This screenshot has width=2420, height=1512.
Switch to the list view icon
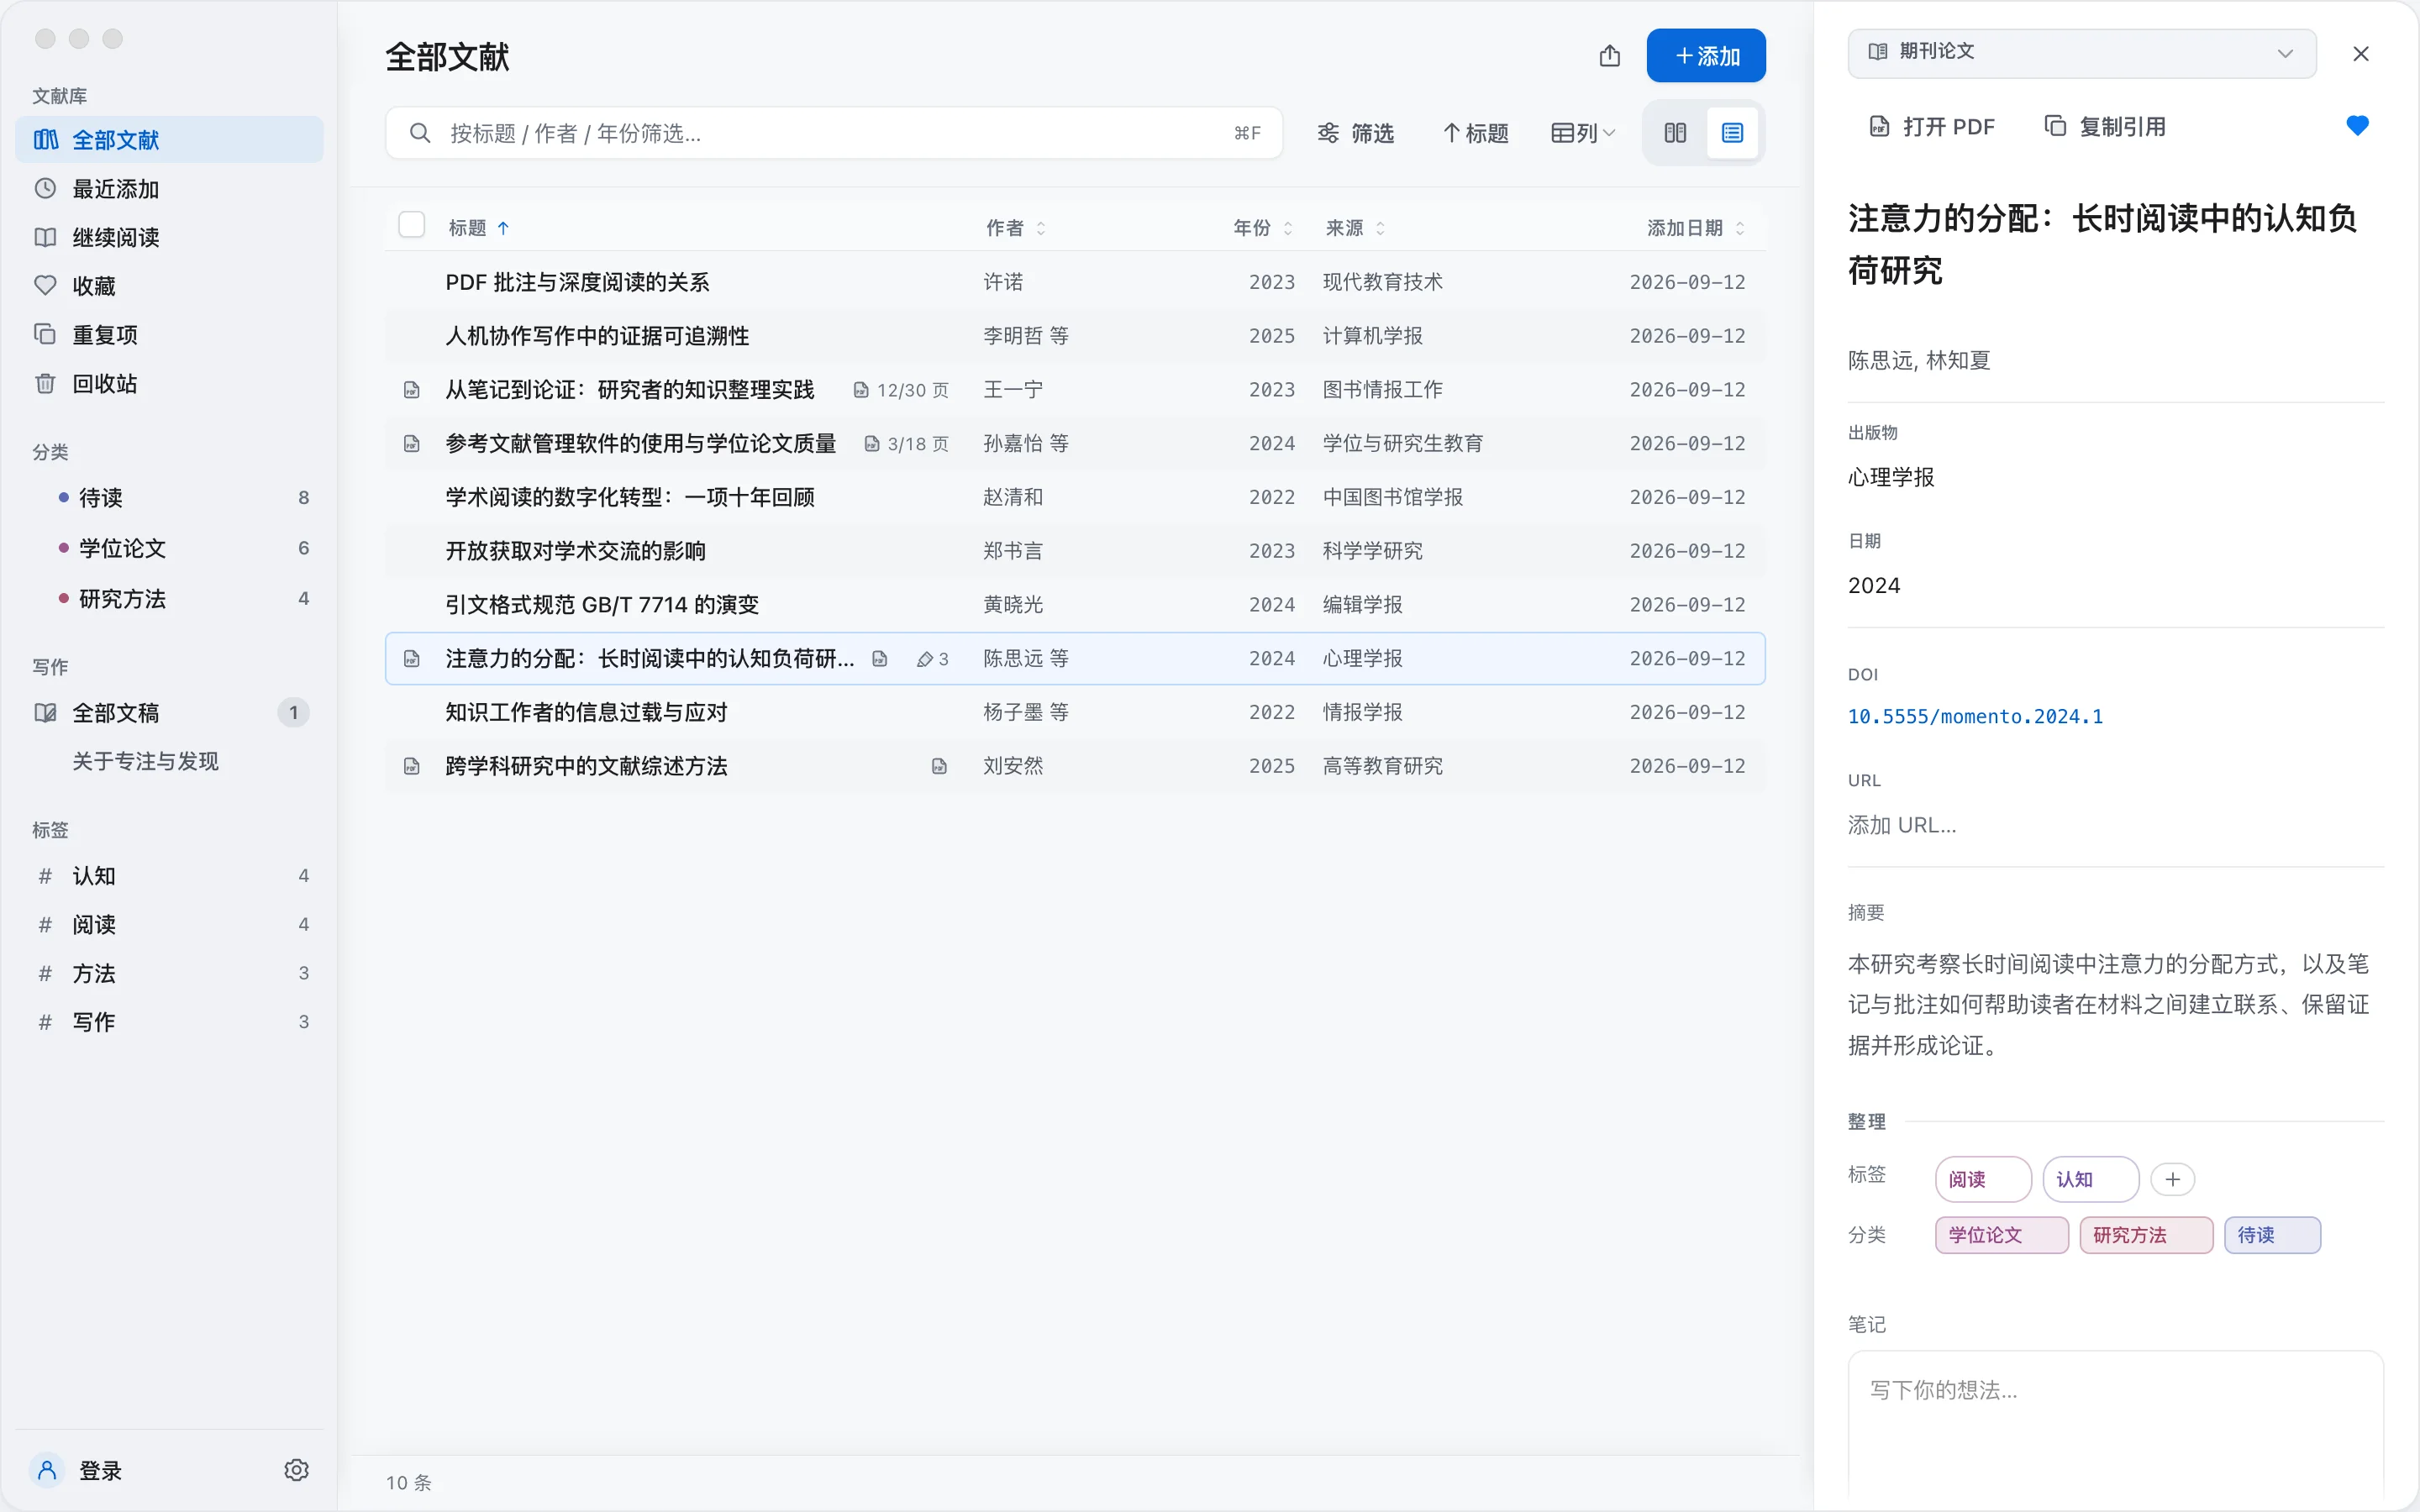(x=1732, y=133)
